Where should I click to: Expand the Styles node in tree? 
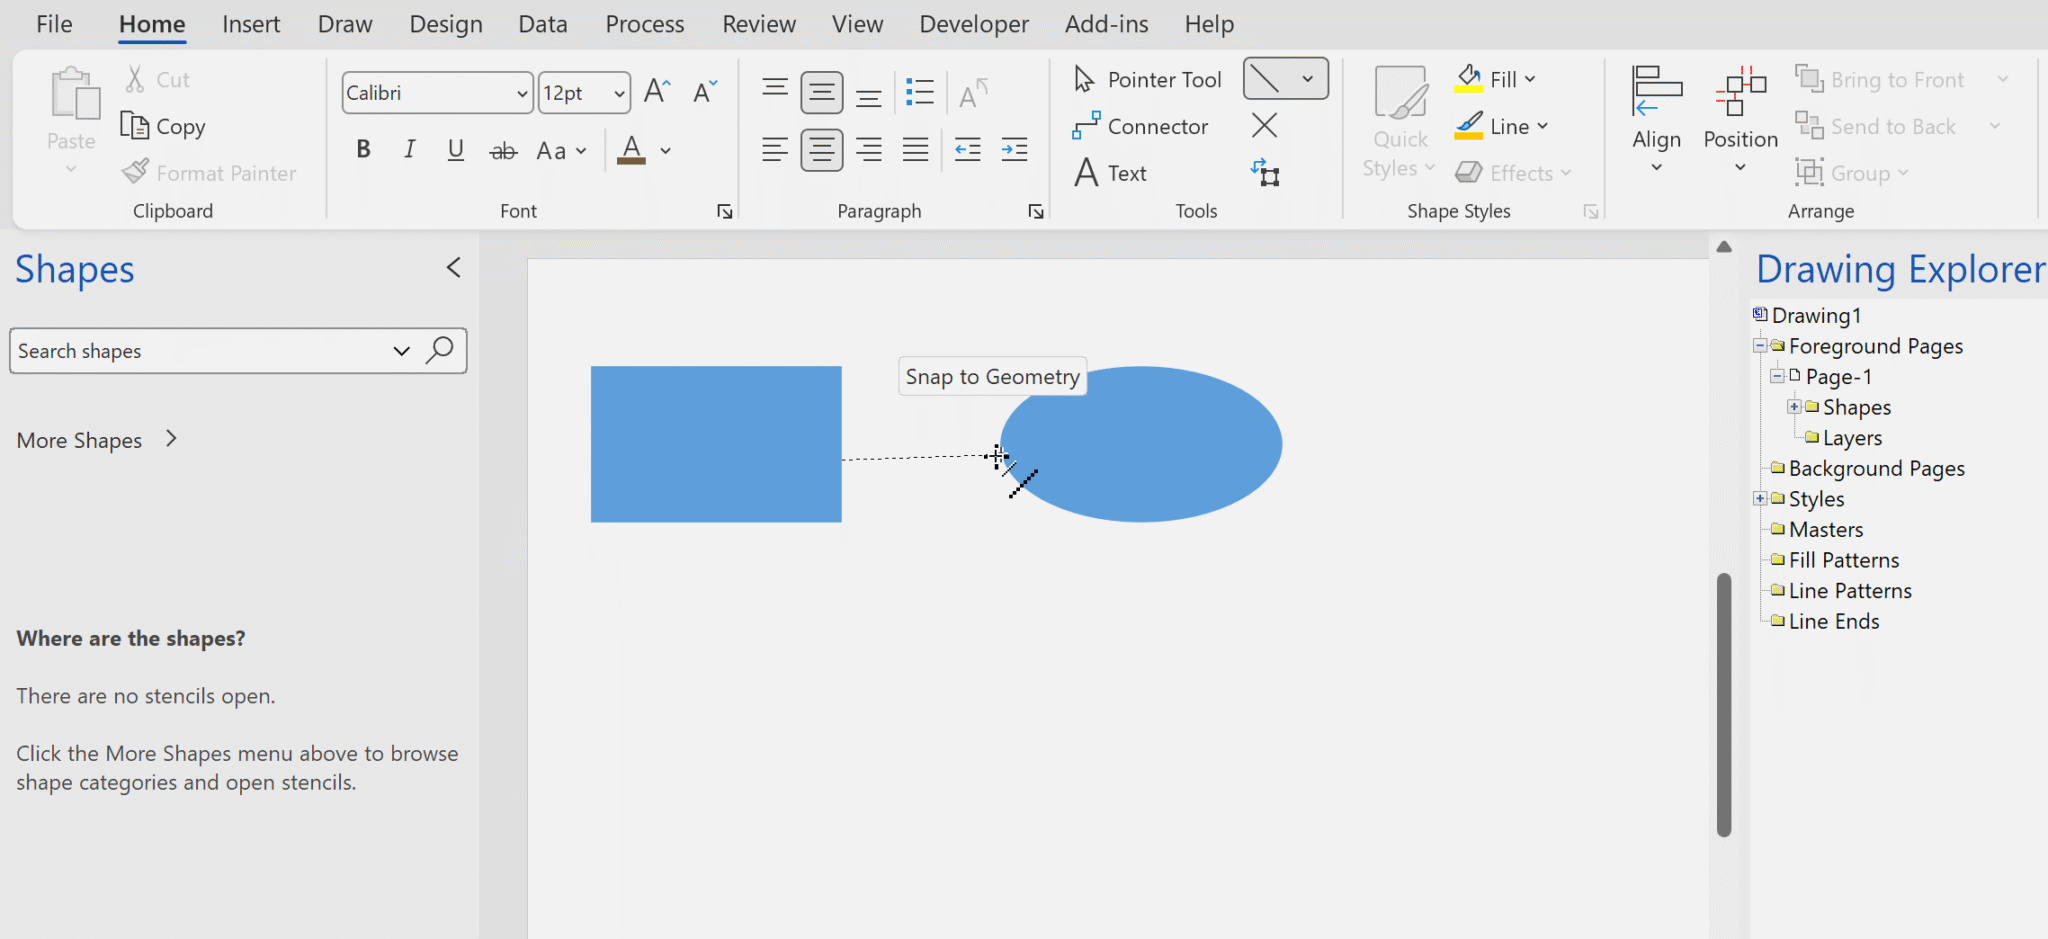[x=1760, y=499]
